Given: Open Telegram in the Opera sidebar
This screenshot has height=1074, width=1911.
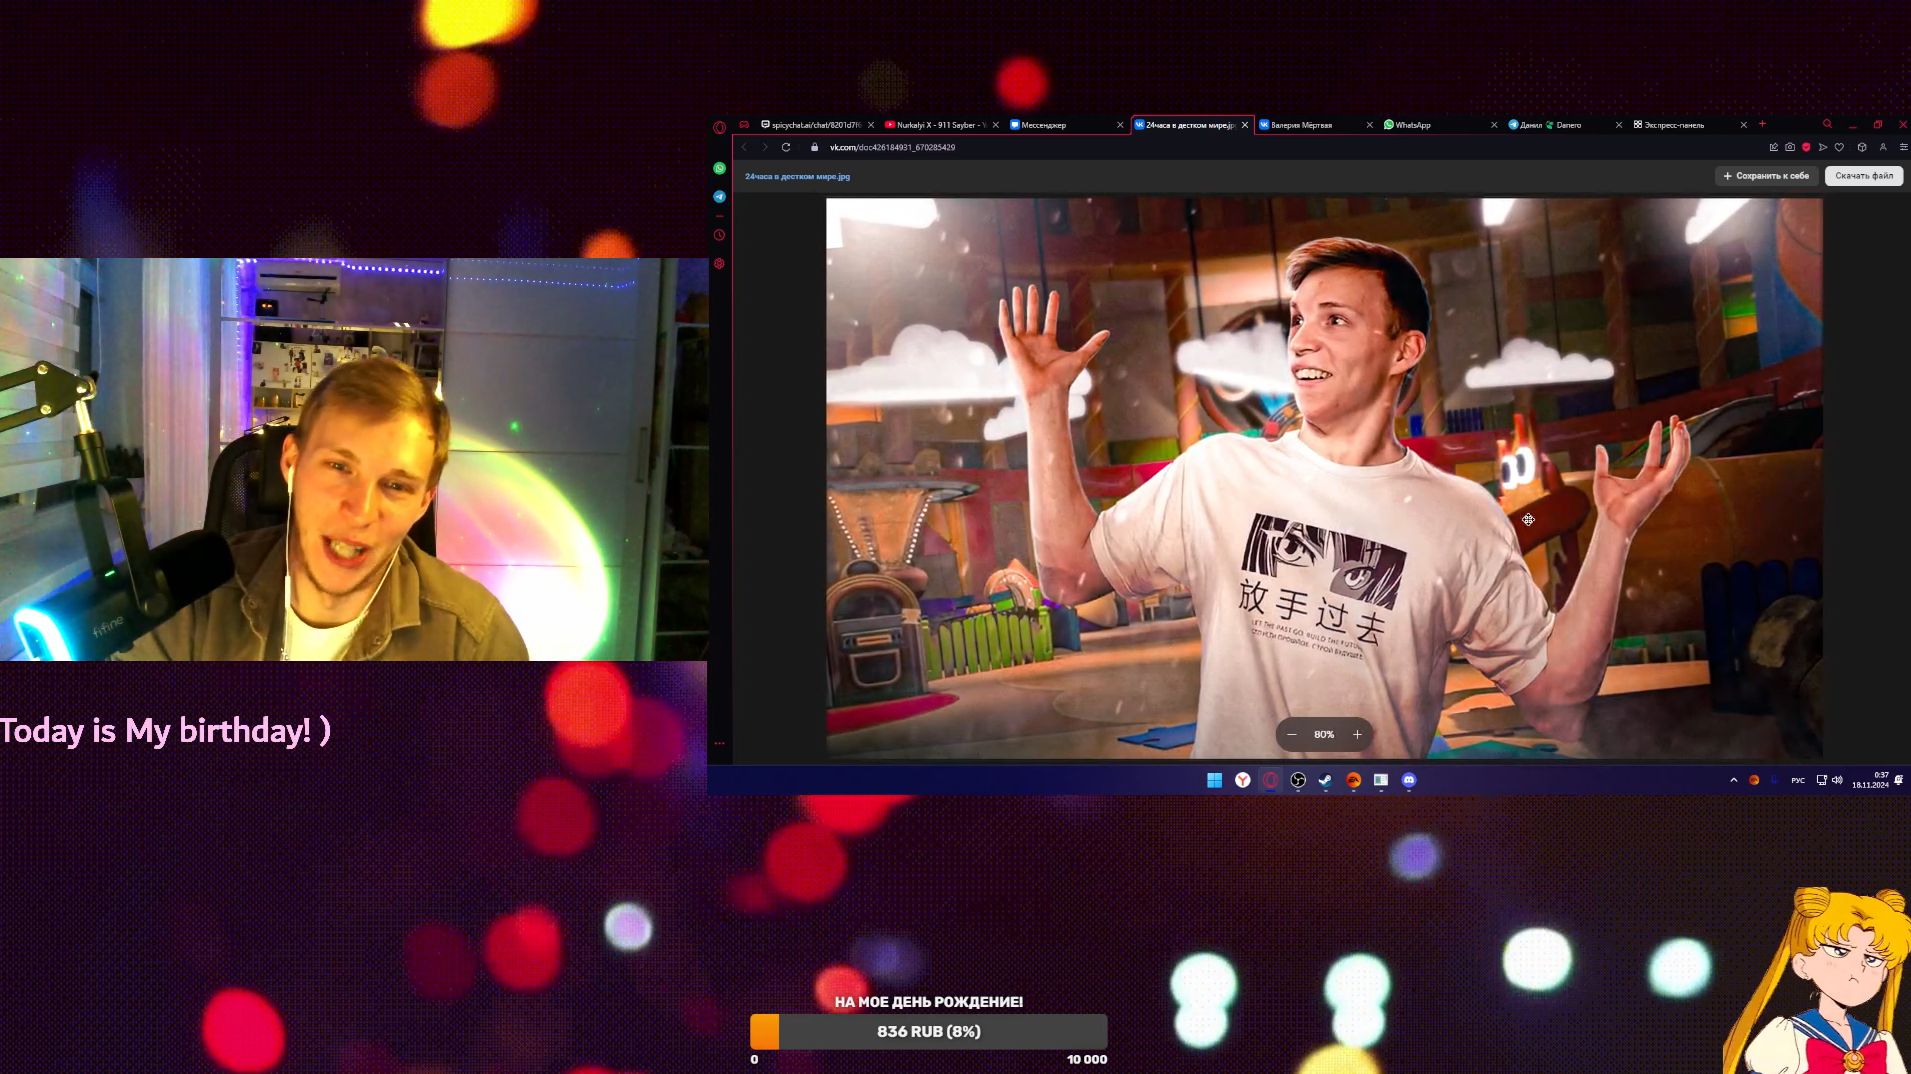Looking at the screenshot, I should pyautogui.click(x=719, y=197).
